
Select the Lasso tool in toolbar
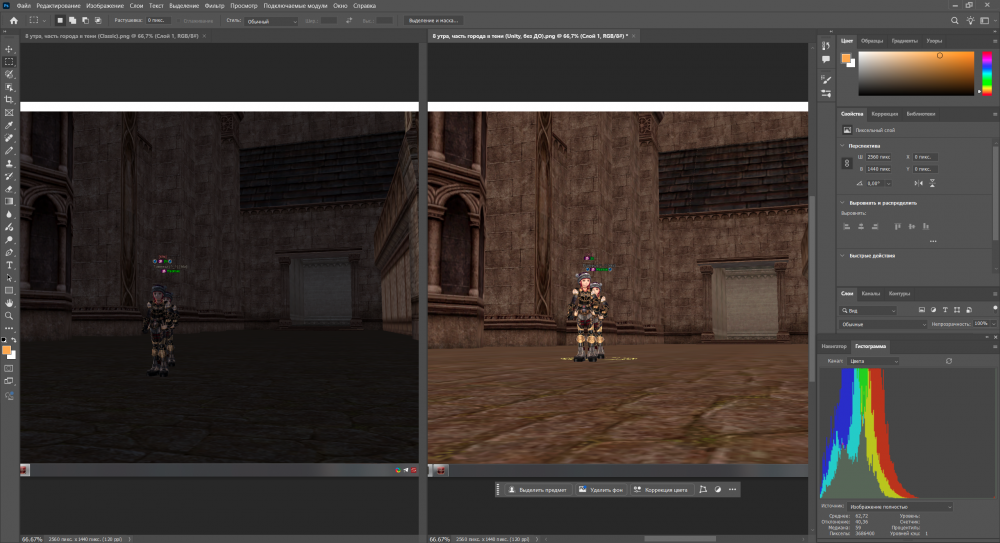(x=9, y=75)
